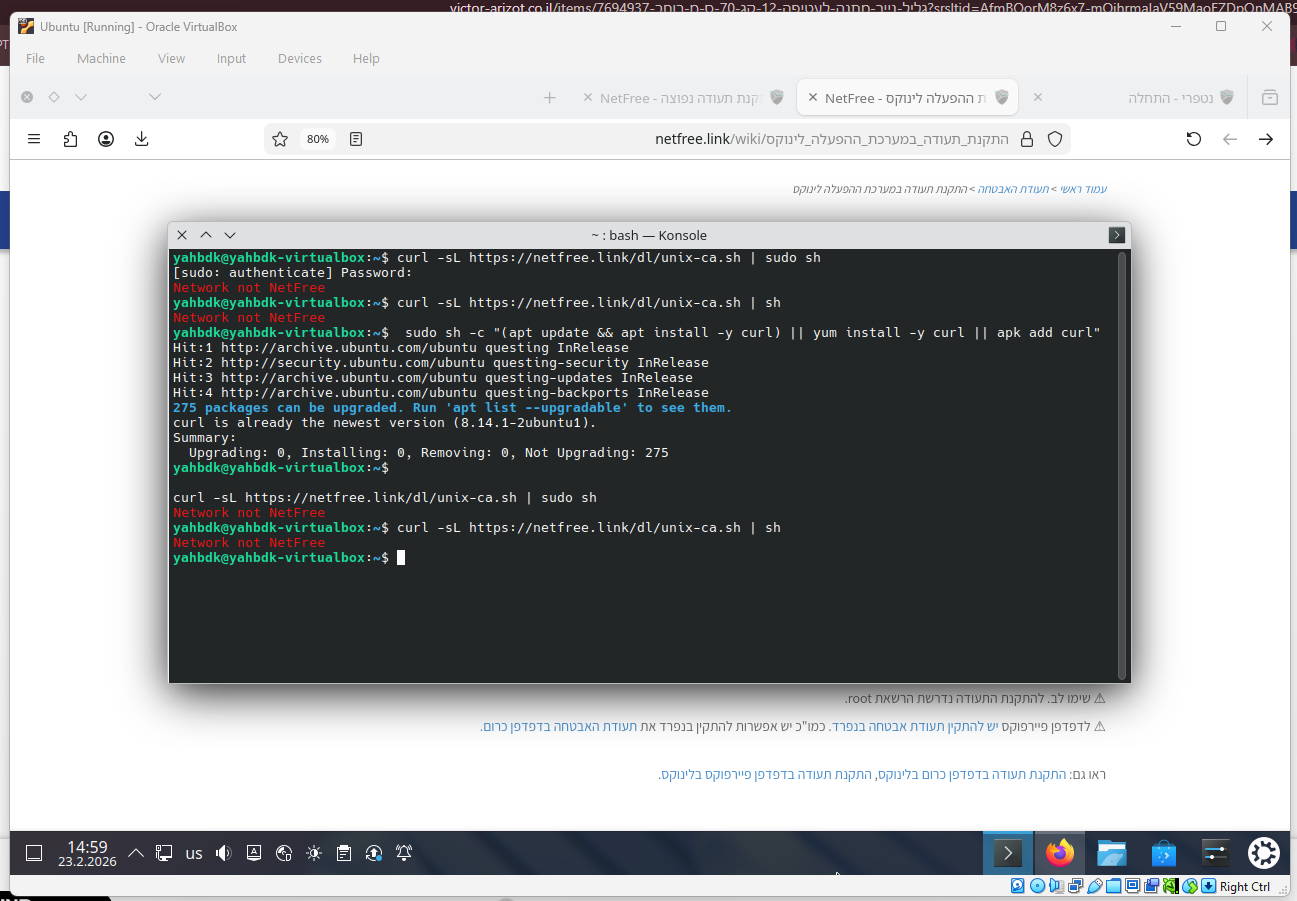Toggle the volume speaker icon in tray
Viewport: 1297px width, 901px height.
223,853
